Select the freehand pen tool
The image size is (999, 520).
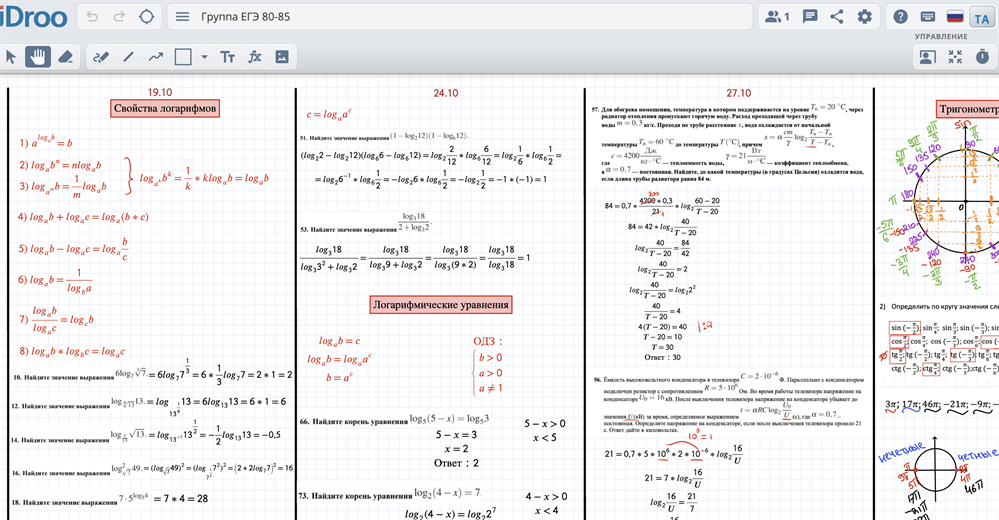(101, 57)
